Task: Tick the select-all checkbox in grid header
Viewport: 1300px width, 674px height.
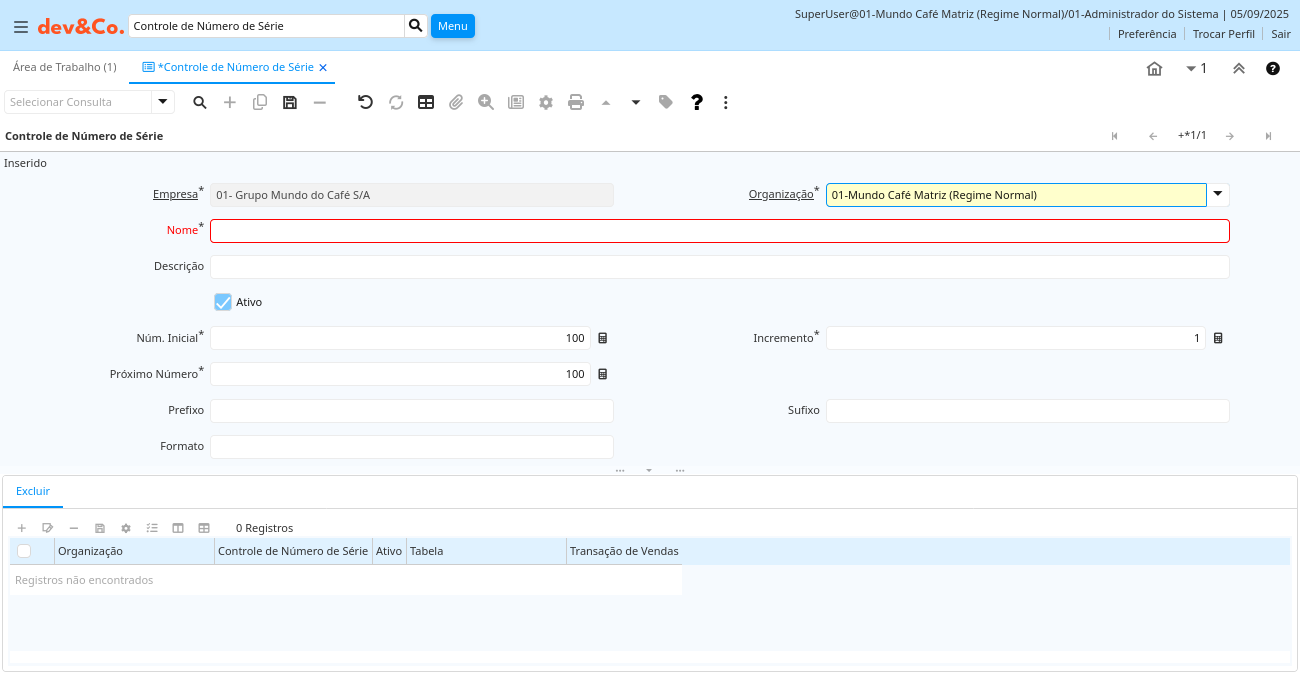Action: (24, 551)
